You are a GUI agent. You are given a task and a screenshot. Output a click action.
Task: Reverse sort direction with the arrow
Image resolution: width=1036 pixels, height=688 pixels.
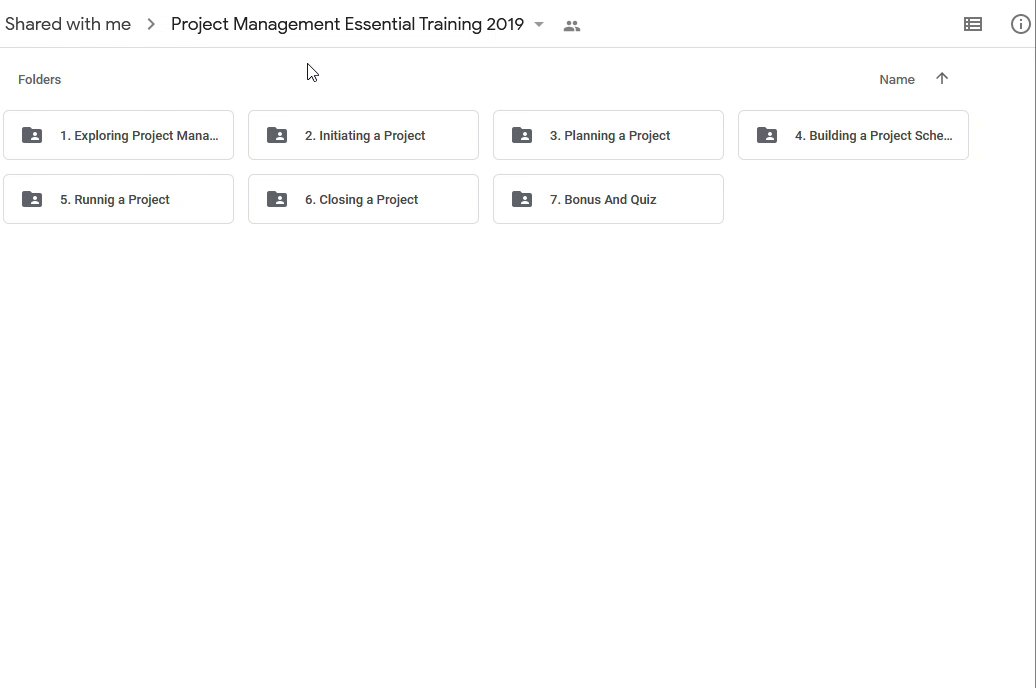(942, 79)
